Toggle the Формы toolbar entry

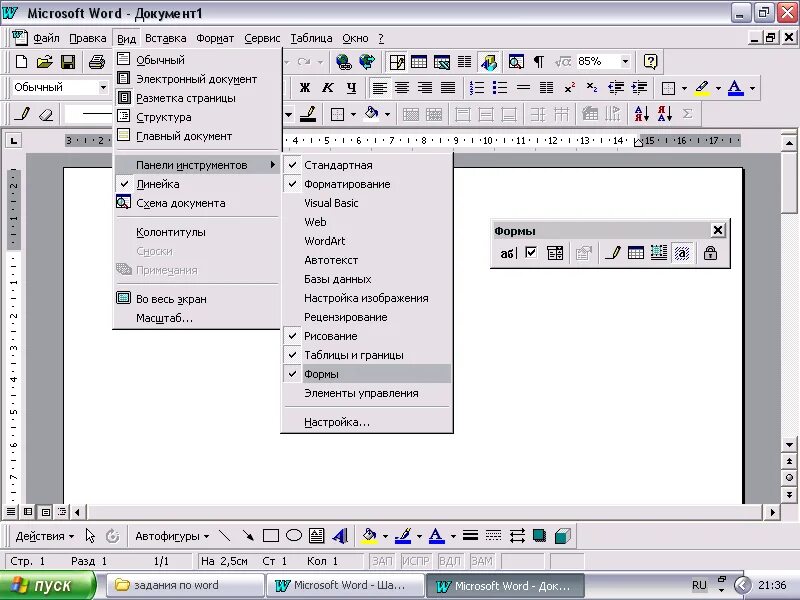click(367, 374)
